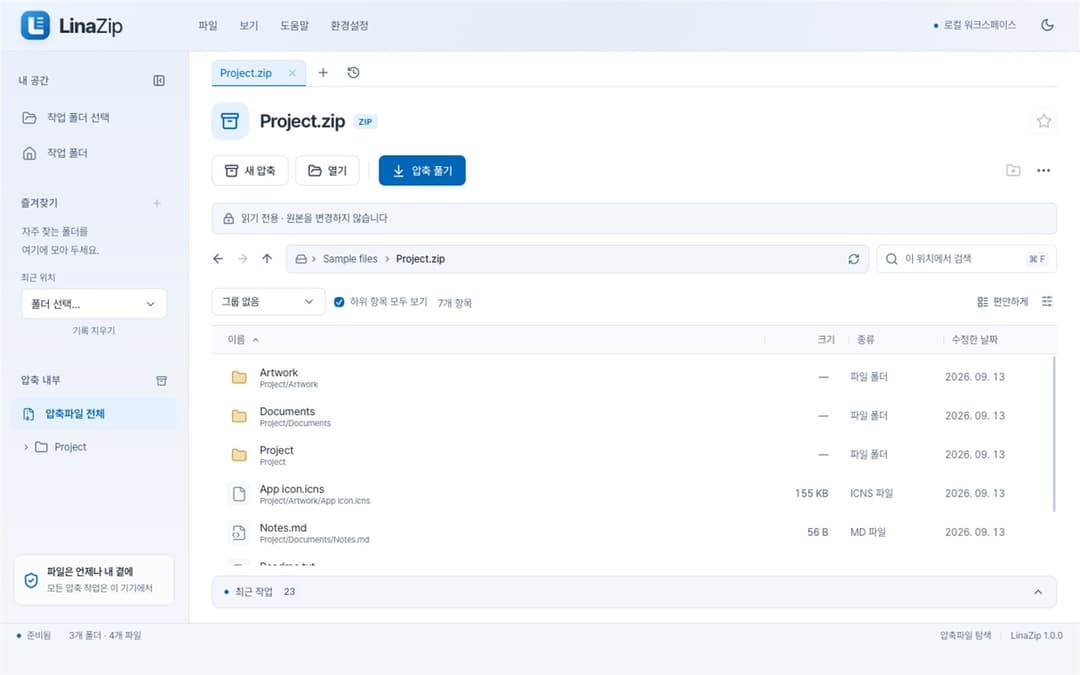The width and height of the screenshot is (1080, 675).
Task: Click 압축파일 탐색 status text
Action: click(965, 635)
